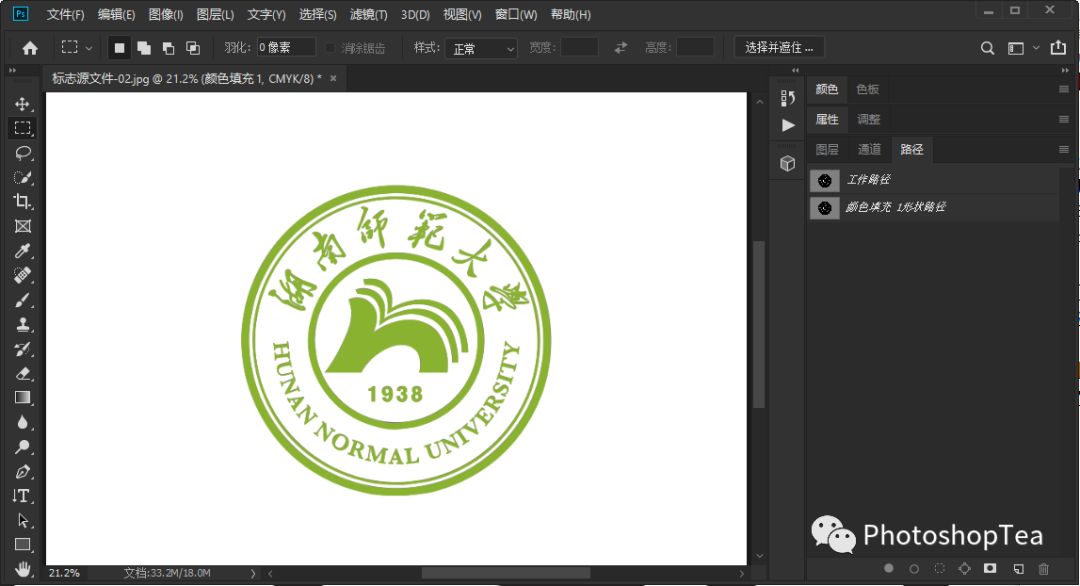Open the 窗口(W) menu

(x=516, y=14)
